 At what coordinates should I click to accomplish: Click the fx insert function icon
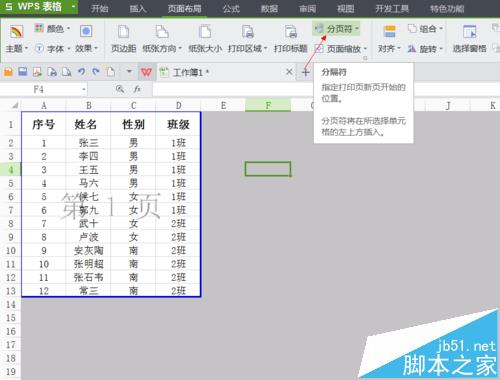coord(137,89)
